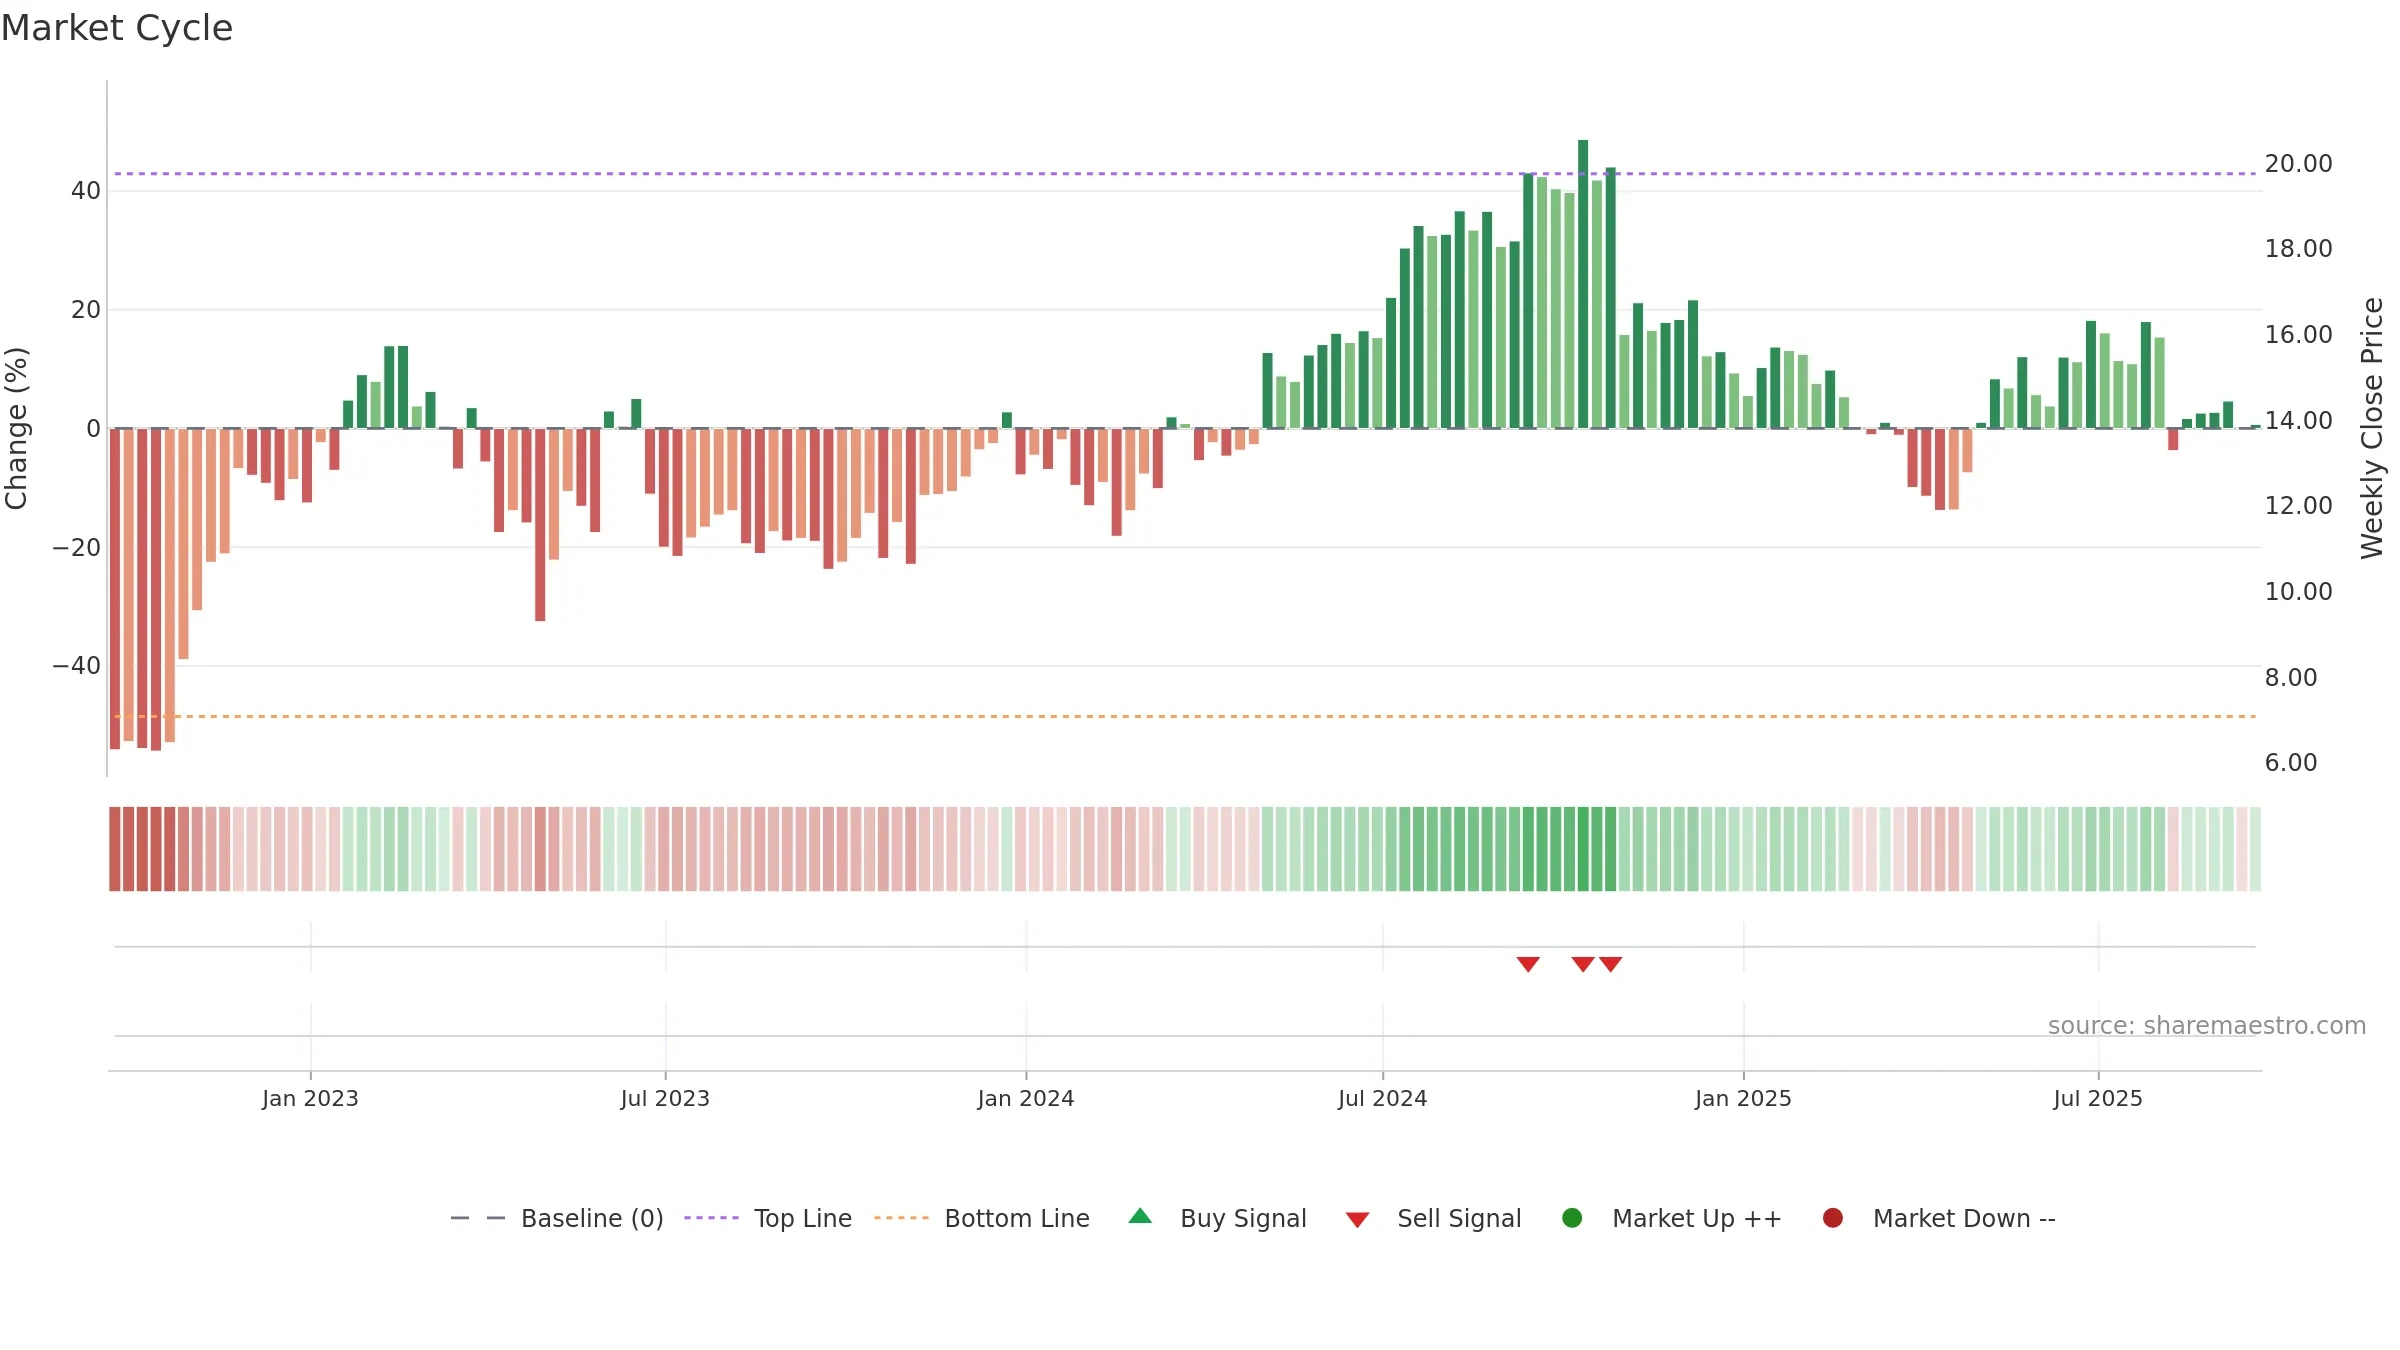Toggle the Top Line legend entry
The image size is (2400, 1350).
click(x=768, y=1218)
